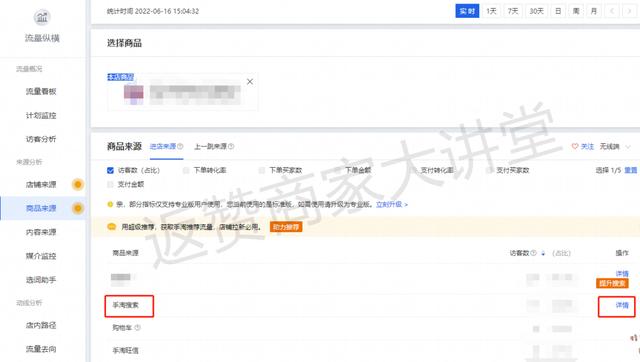640x362 pixels.
Task: Enable the 下单转化率 checkbox
Action: pos(186,170)
